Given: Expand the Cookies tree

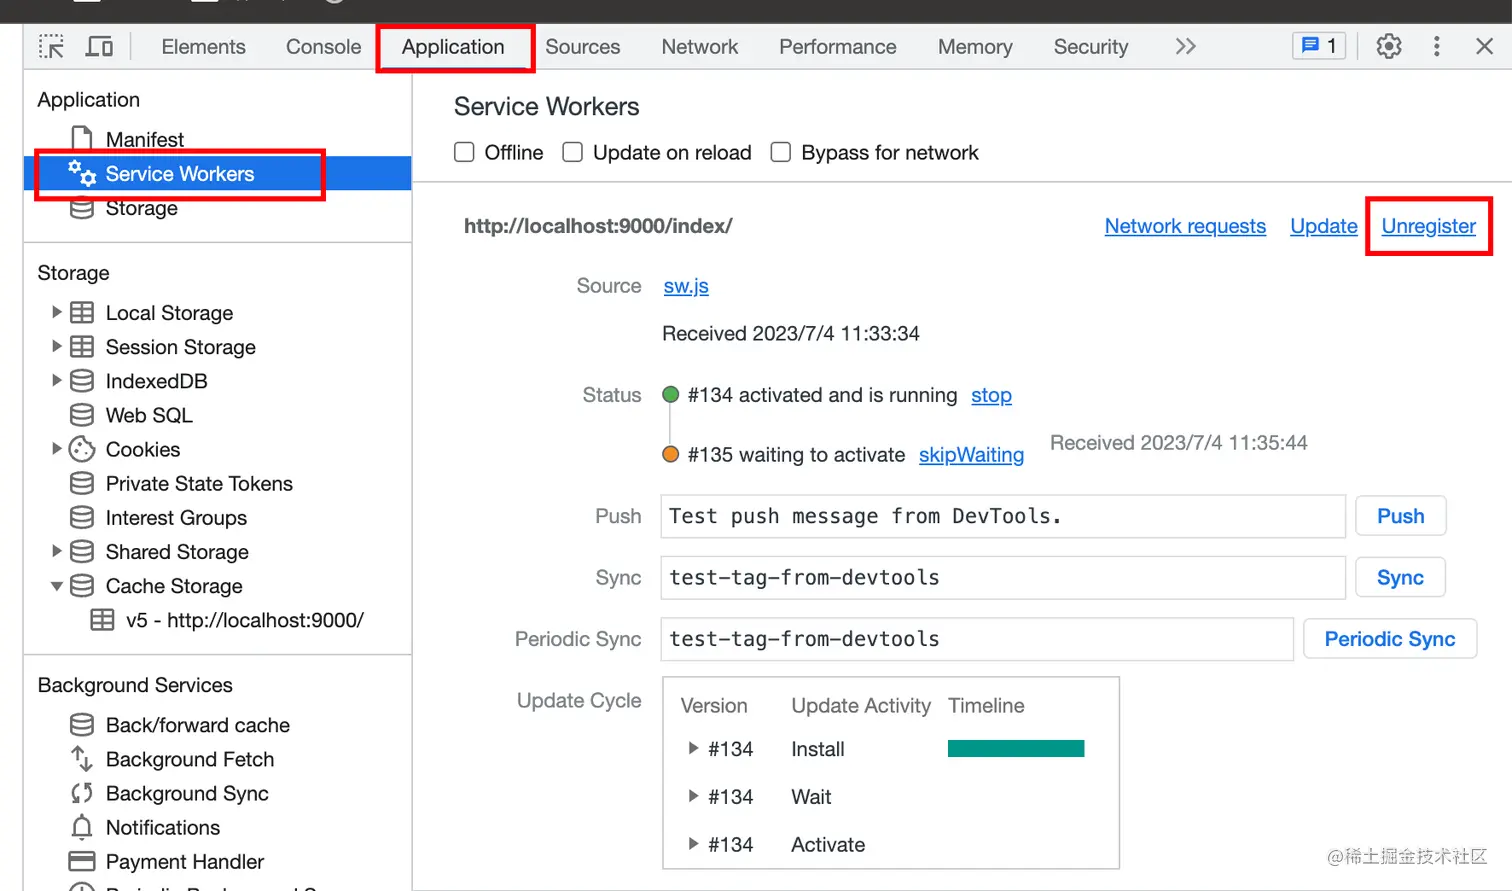Looking at the screenshot, I should click(x=56, y=448).
